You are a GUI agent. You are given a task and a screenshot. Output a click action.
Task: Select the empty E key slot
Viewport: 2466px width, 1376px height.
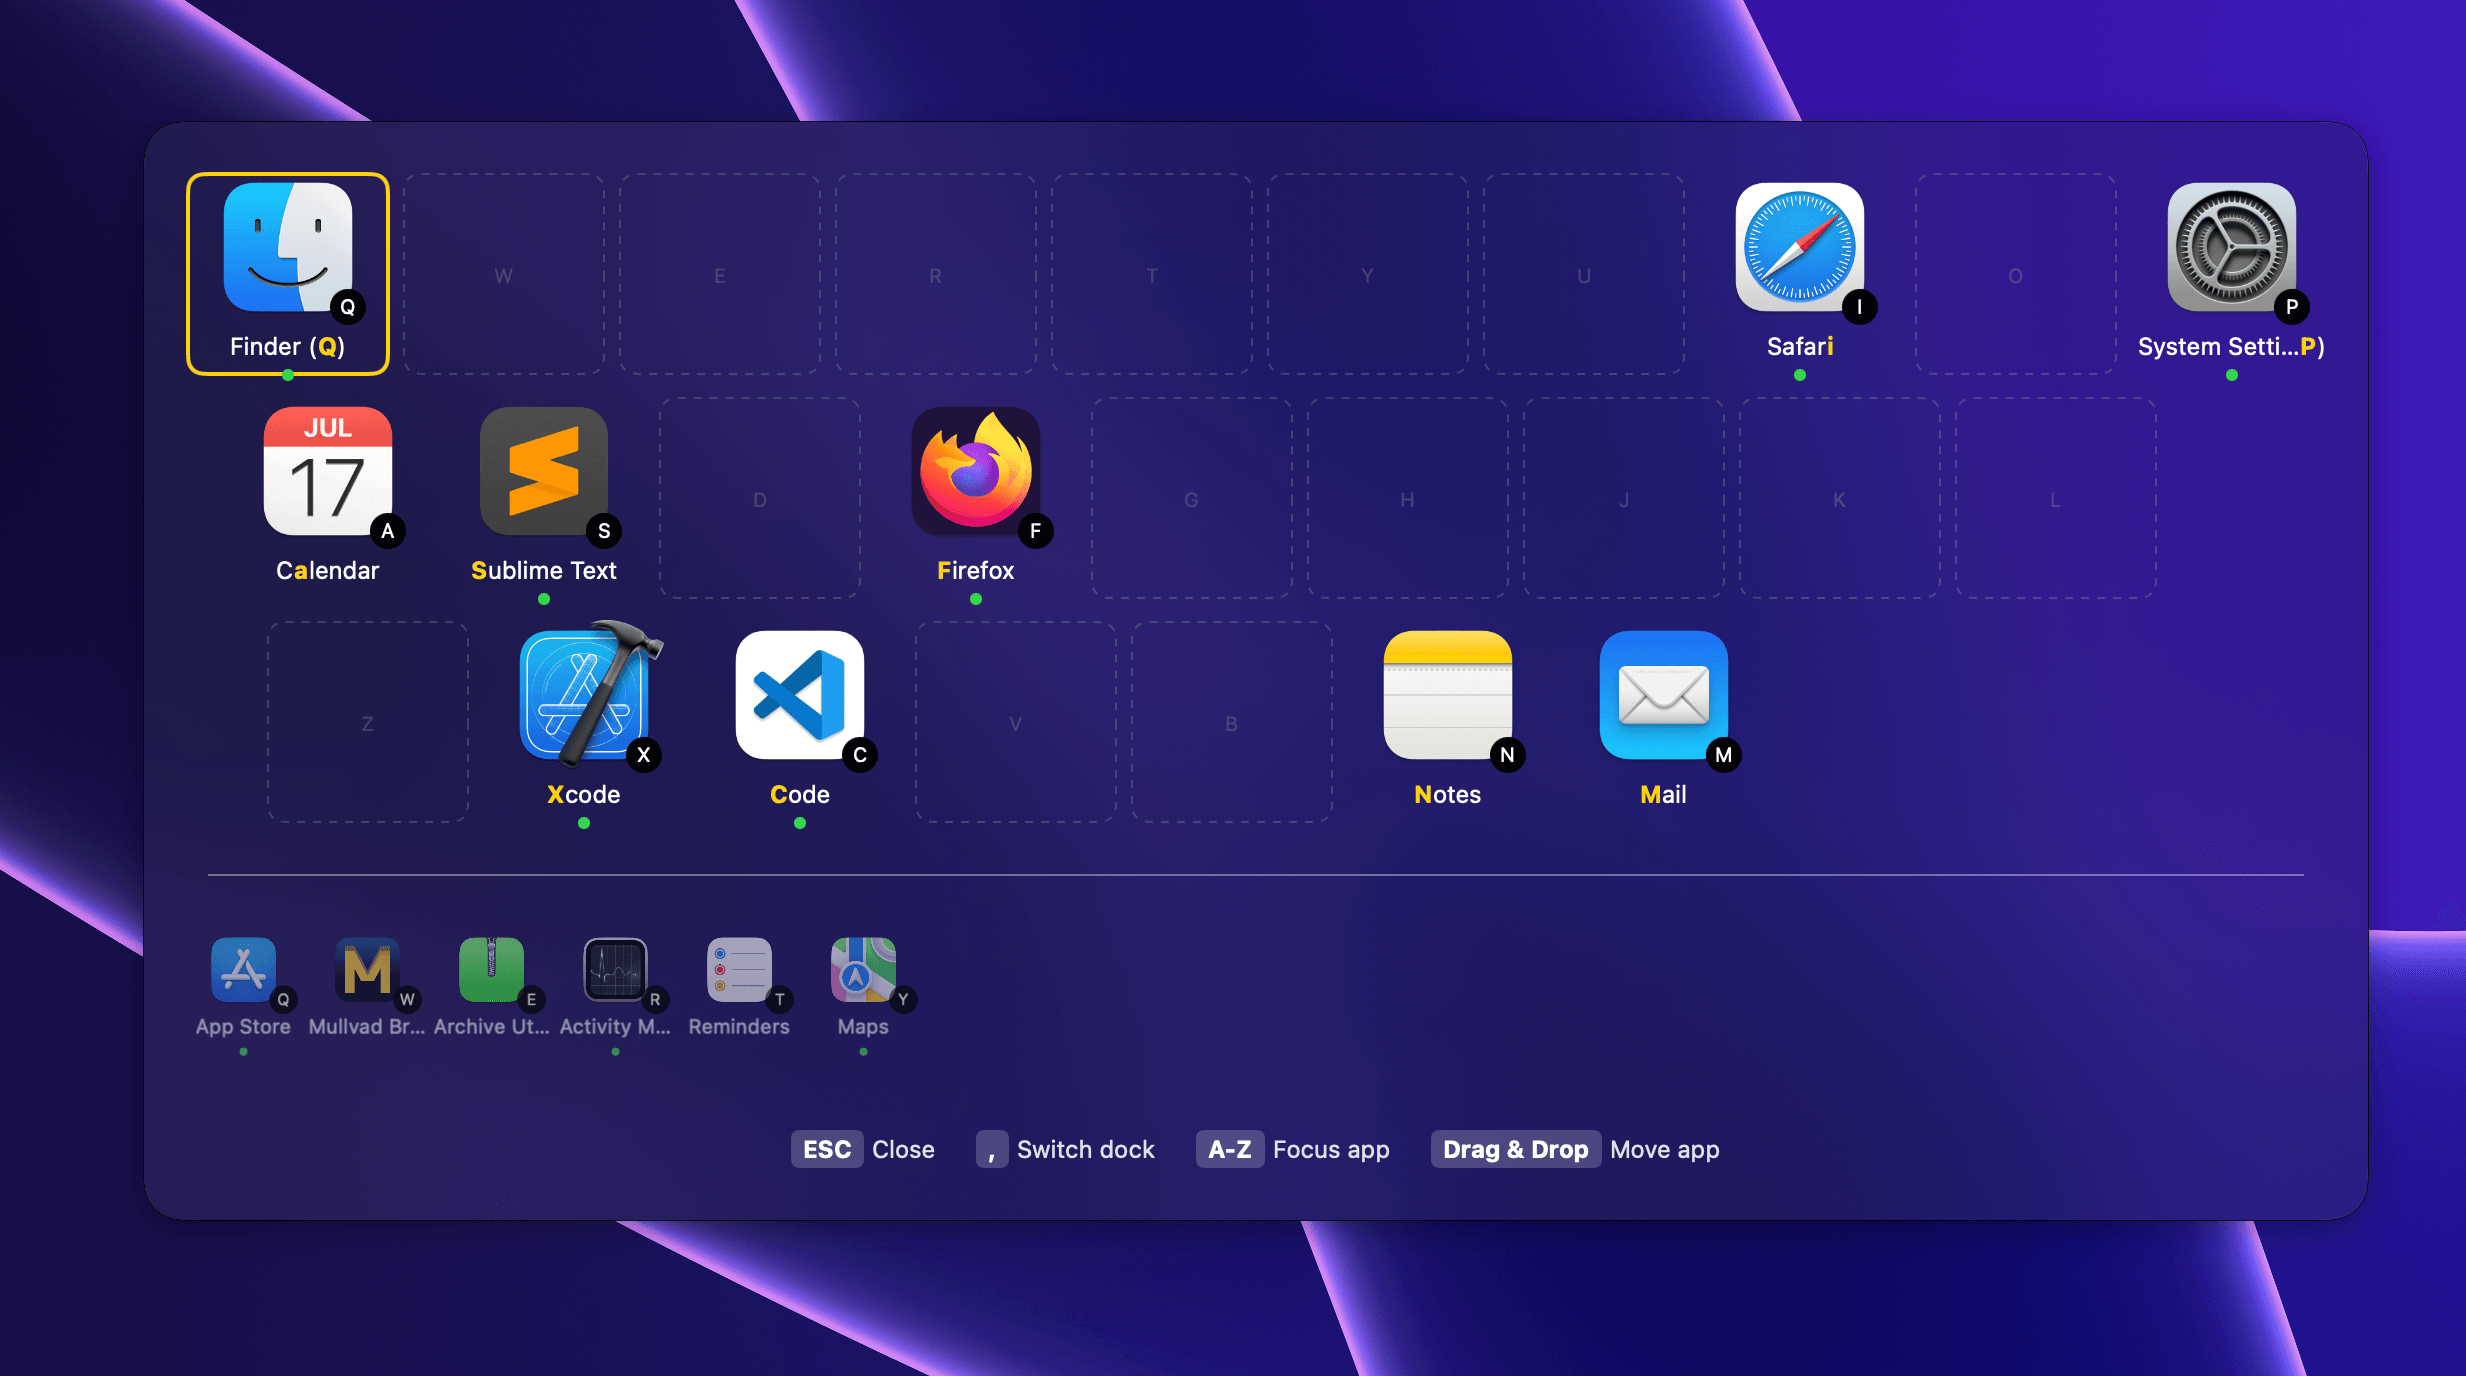pyautogui.click(x=720, y=274)
